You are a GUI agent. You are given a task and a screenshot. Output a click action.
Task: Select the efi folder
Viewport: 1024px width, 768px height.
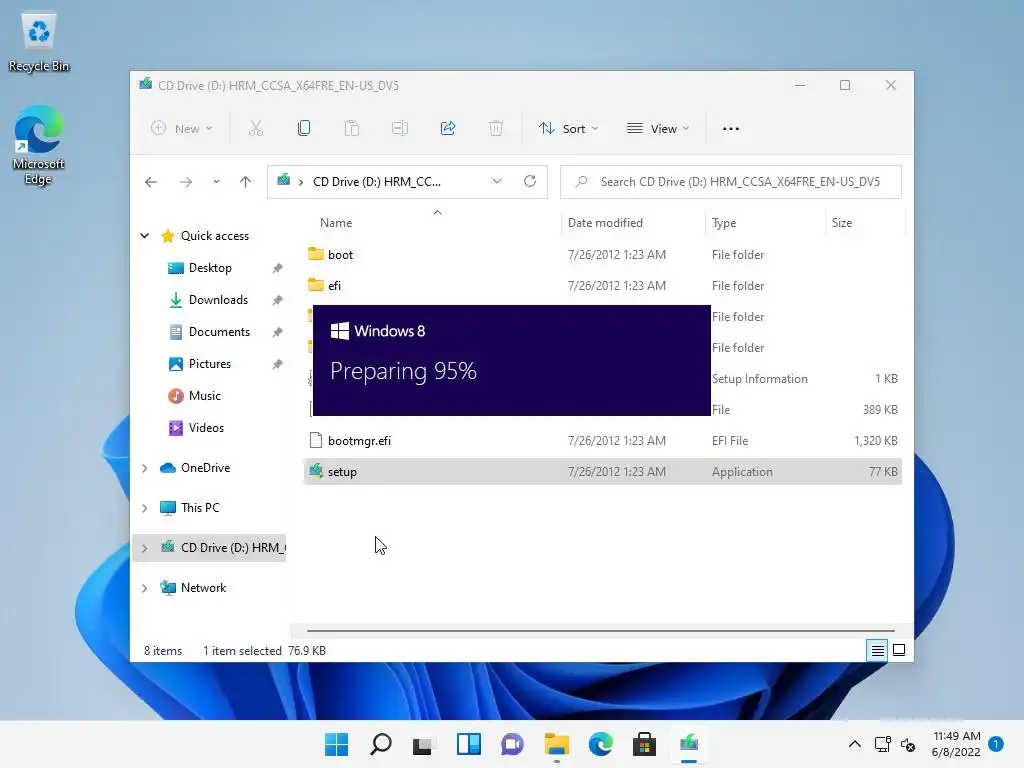pos(602,286)
